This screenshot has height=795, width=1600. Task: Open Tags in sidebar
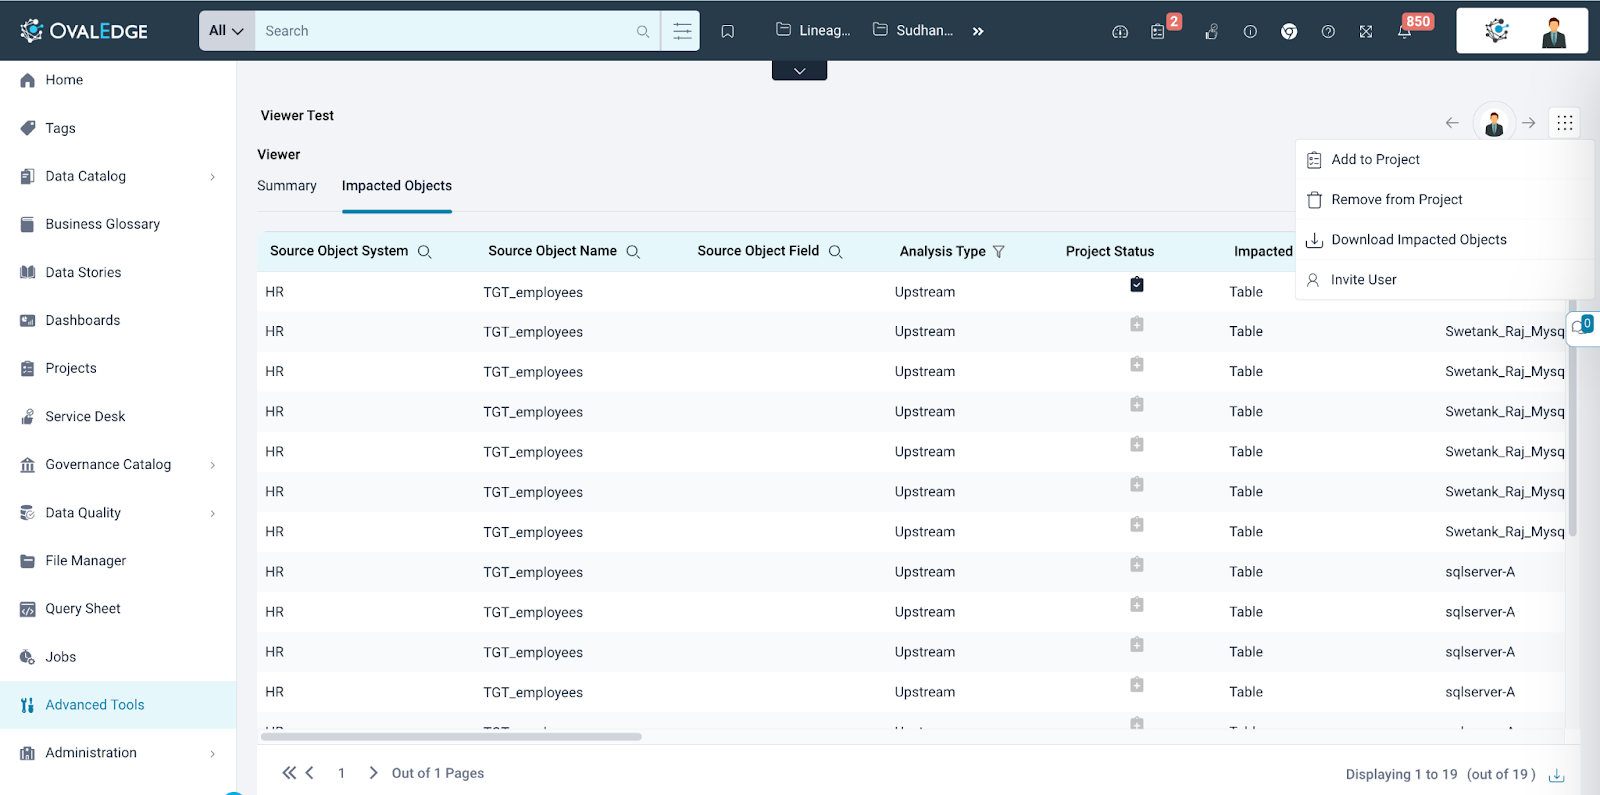60,128
